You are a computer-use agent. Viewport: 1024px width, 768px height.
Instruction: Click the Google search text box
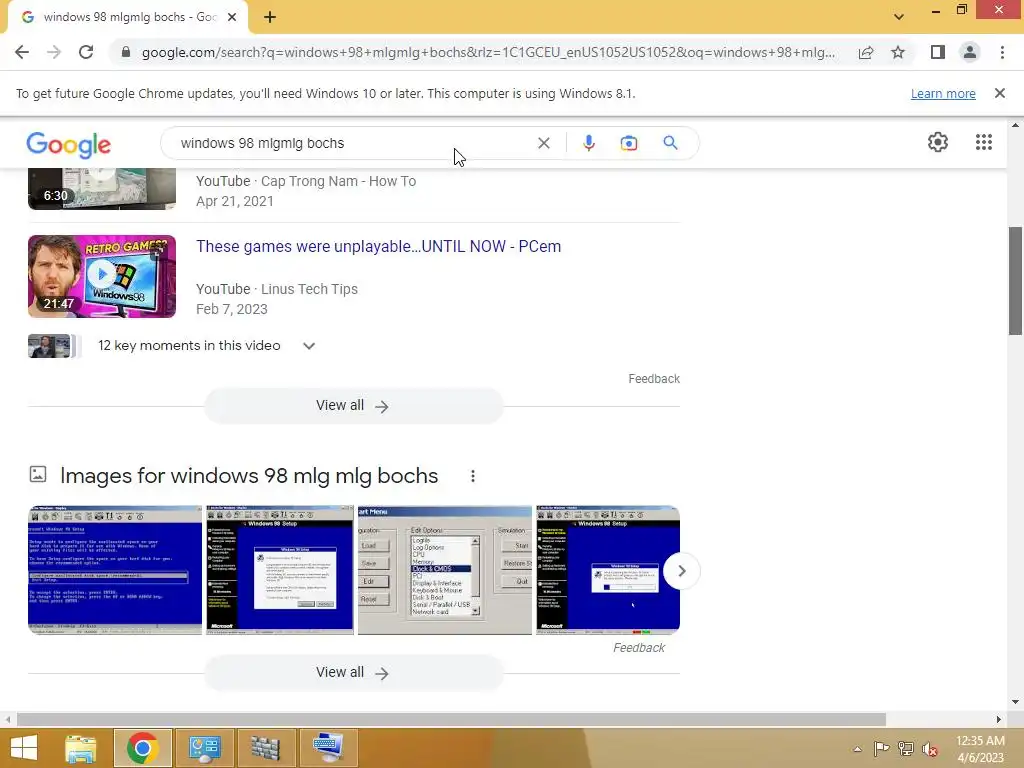[x=353, y=143]
